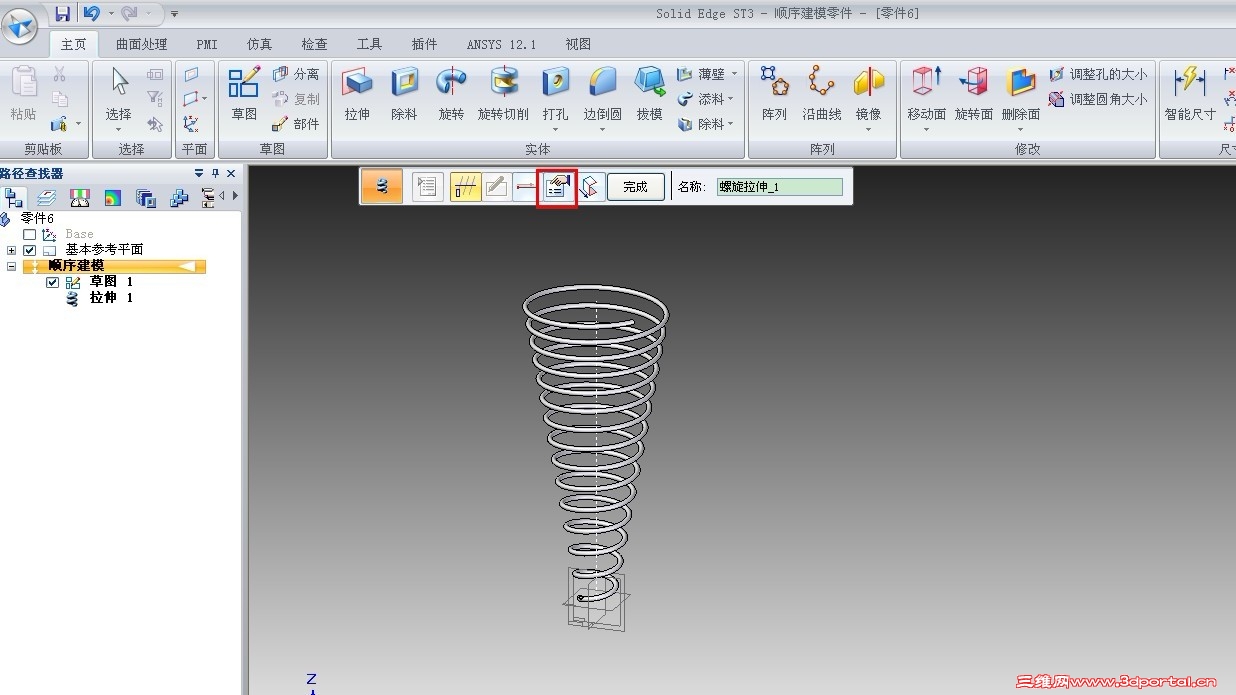
Task: Open the PMI ribbon tab
Action: click(x=207, y=44)
